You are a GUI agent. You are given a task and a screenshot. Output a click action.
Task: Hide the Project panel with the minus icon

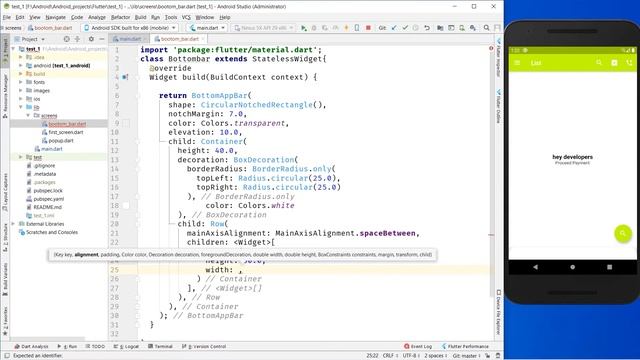pos(102,39)
